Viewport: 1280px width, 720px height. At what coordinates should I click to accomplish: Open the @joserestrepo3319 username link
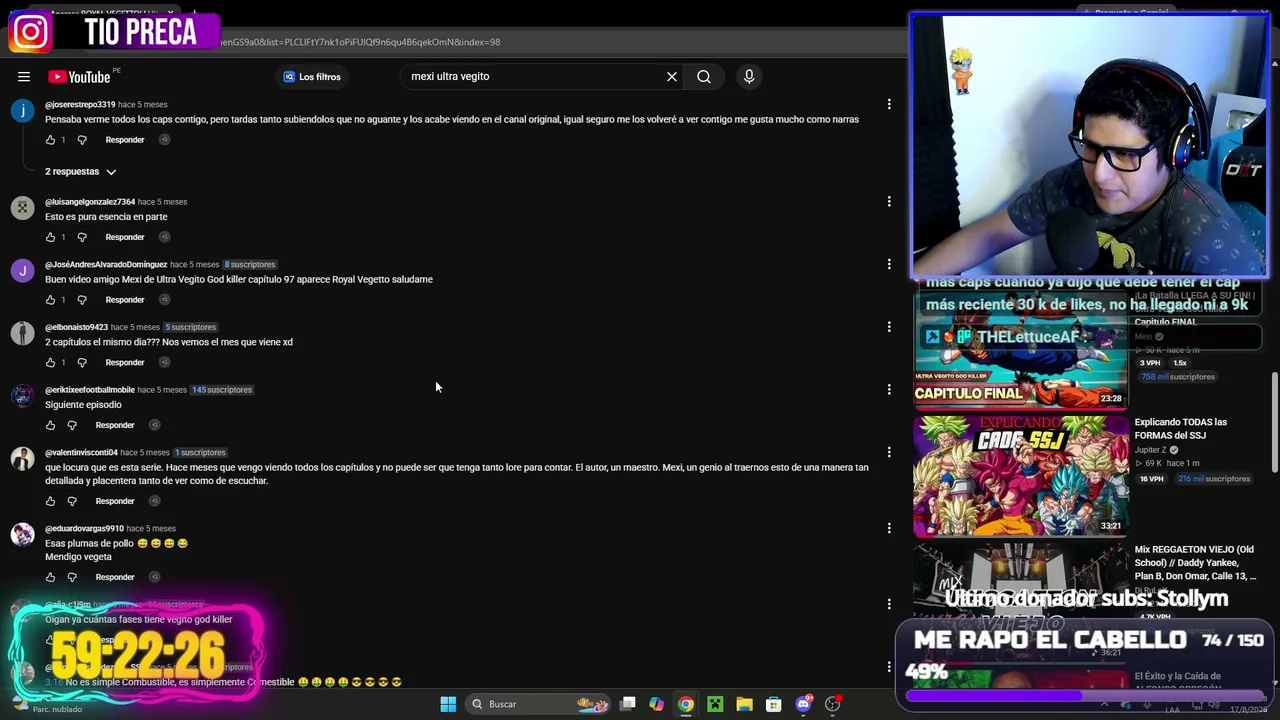point(80,105)
